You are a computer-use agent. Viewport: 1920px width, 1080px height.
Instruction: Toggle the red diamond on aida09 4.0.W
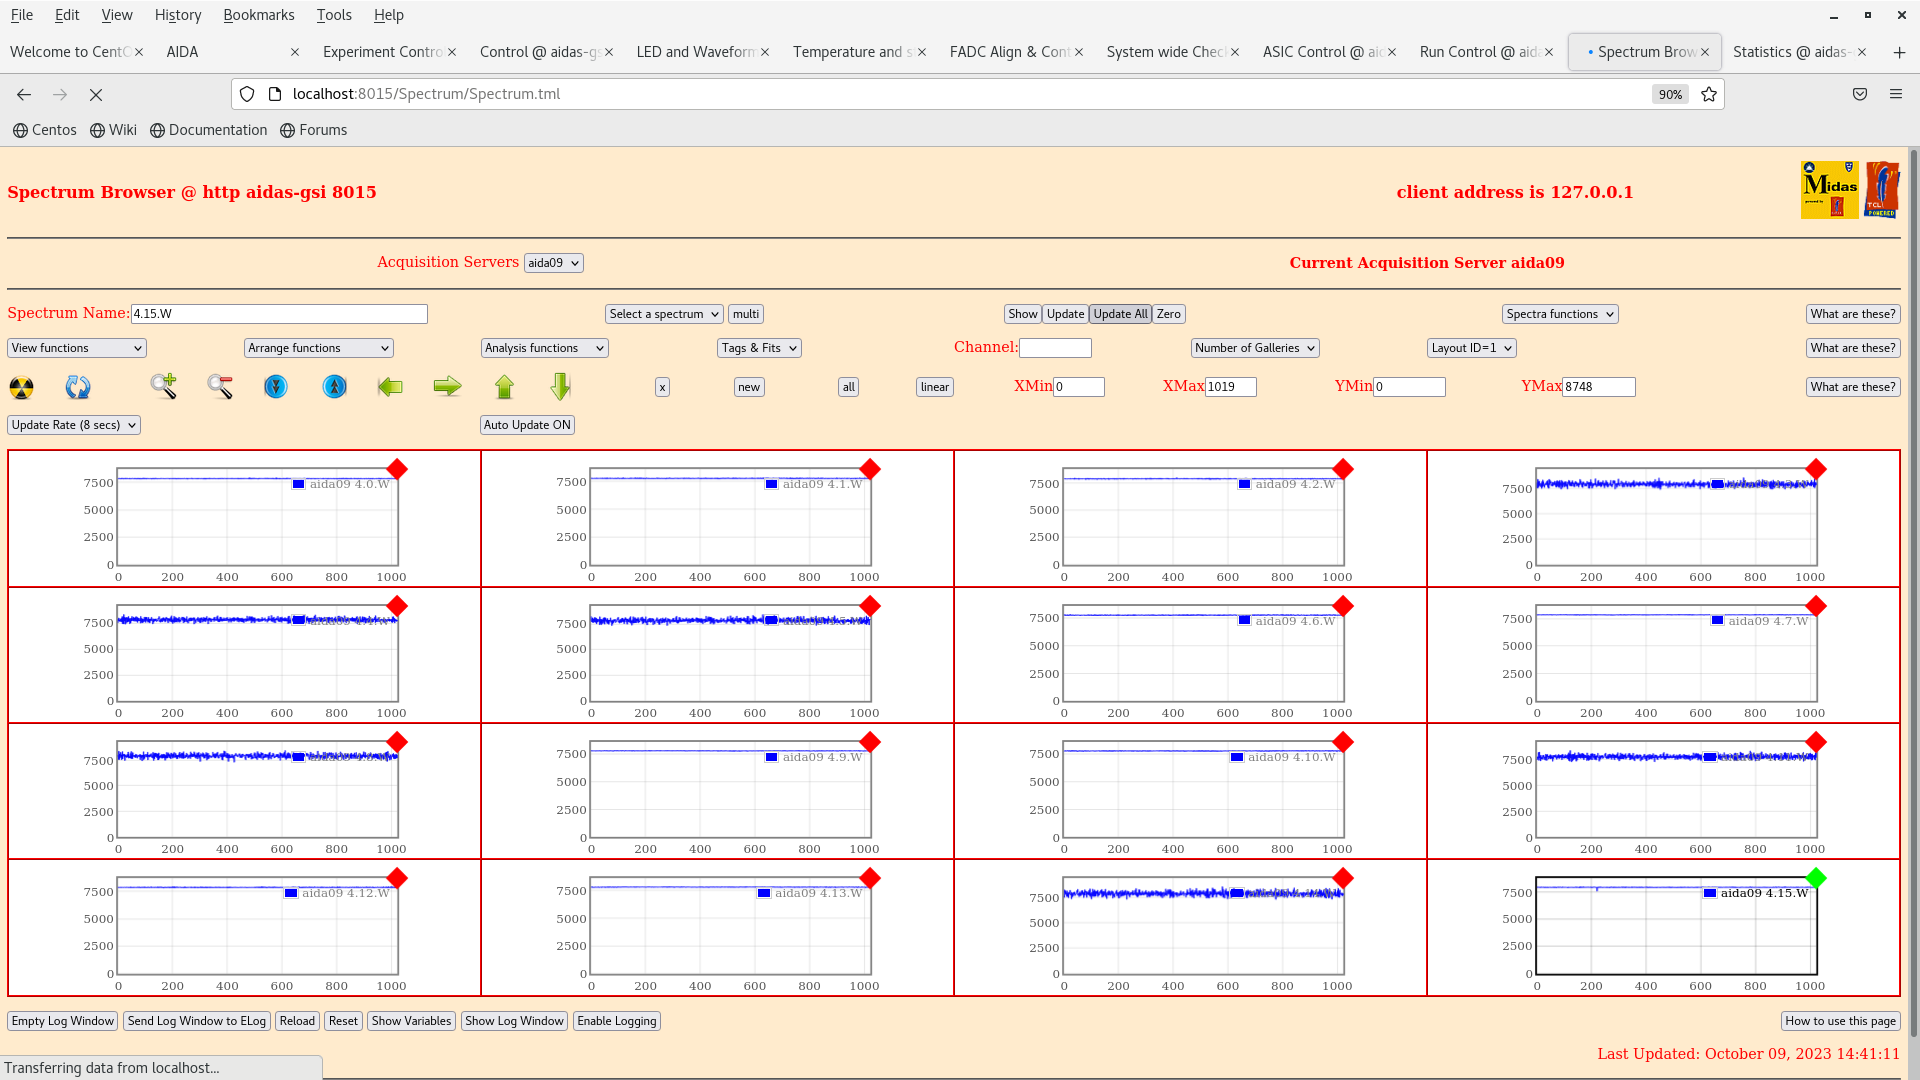coord(397,469)
